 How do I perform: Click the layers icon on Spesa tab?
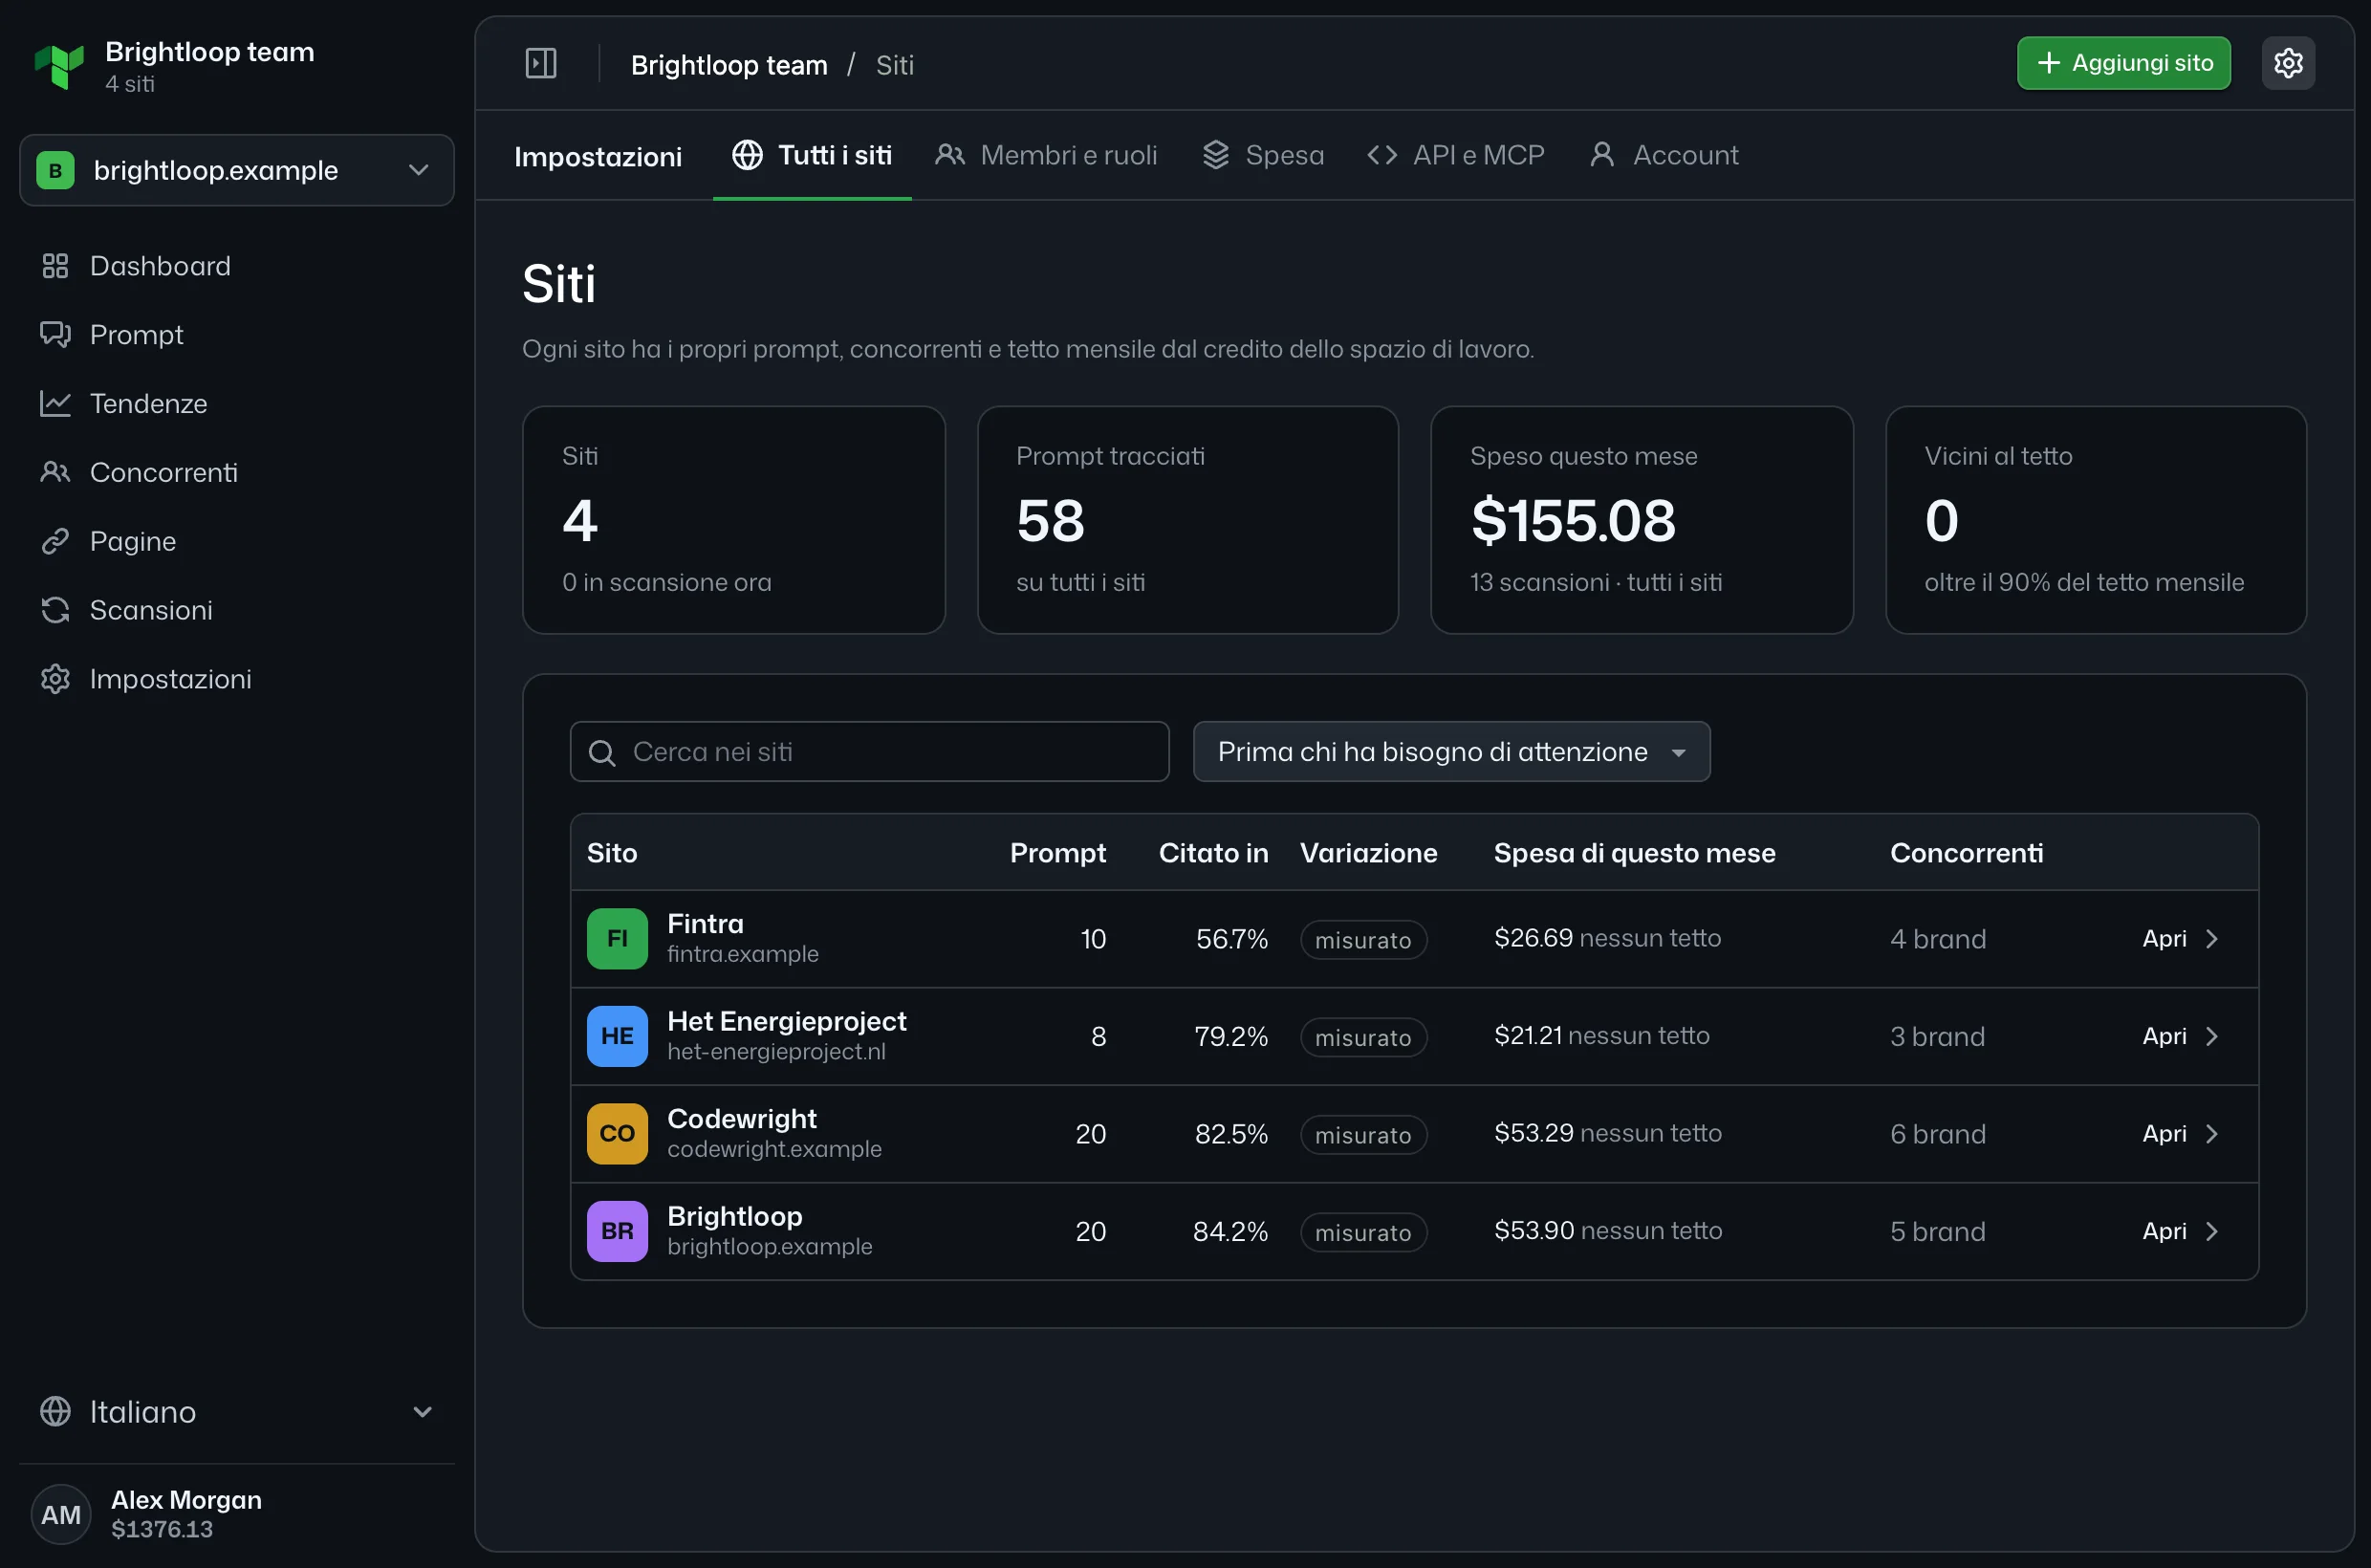pos(1216,155)
